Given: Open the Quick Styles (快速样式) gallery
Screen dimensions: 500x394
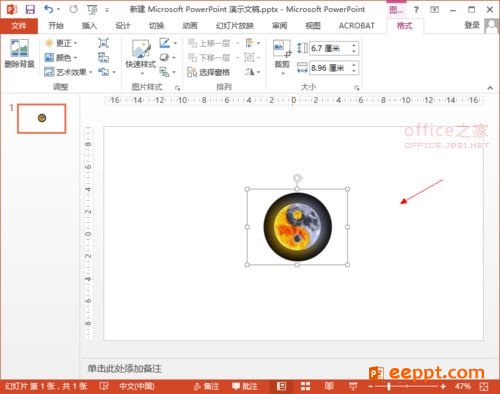Looking at the screenshot, I should pyautogui.click(x=141, y=57).
